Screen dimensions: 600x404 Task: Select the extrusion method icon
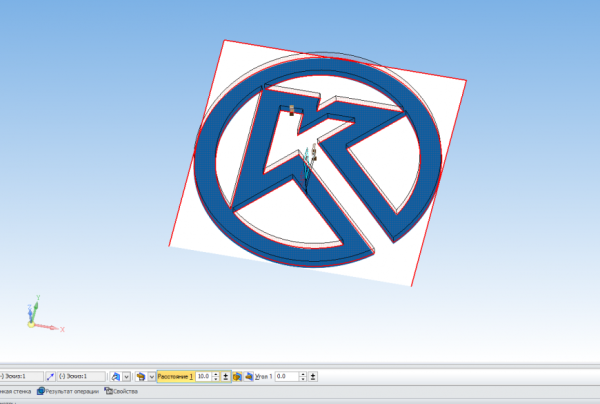(x=140, y=376)
